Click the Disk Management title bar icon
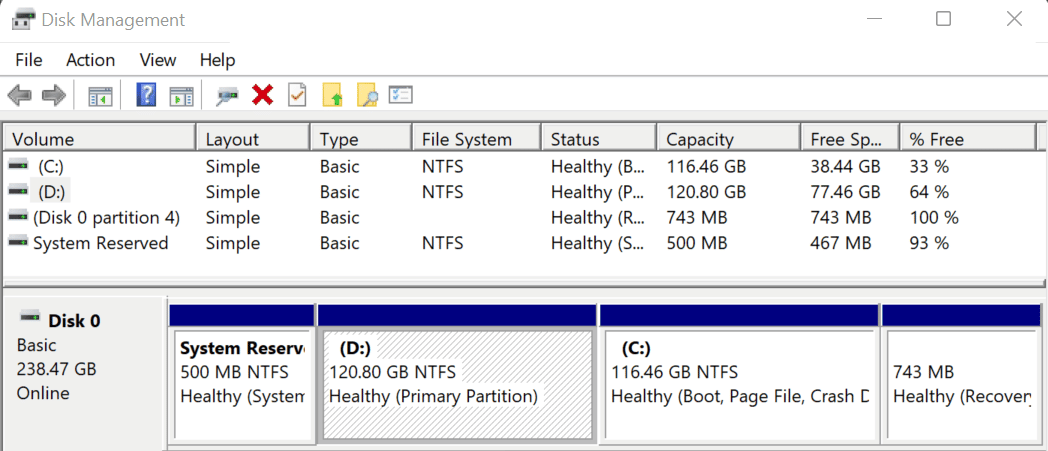This screenshot has width=1048, height=451. 22,19
